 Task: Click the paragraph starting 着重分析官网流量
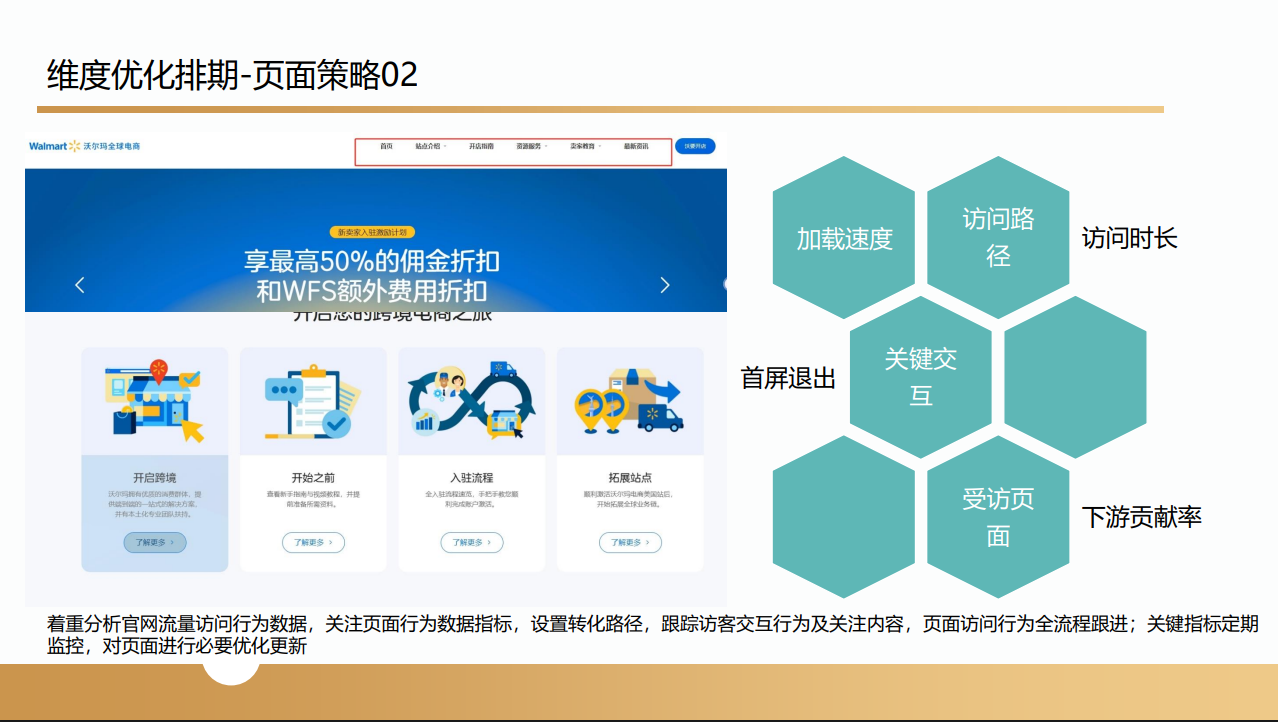(652, 635)
